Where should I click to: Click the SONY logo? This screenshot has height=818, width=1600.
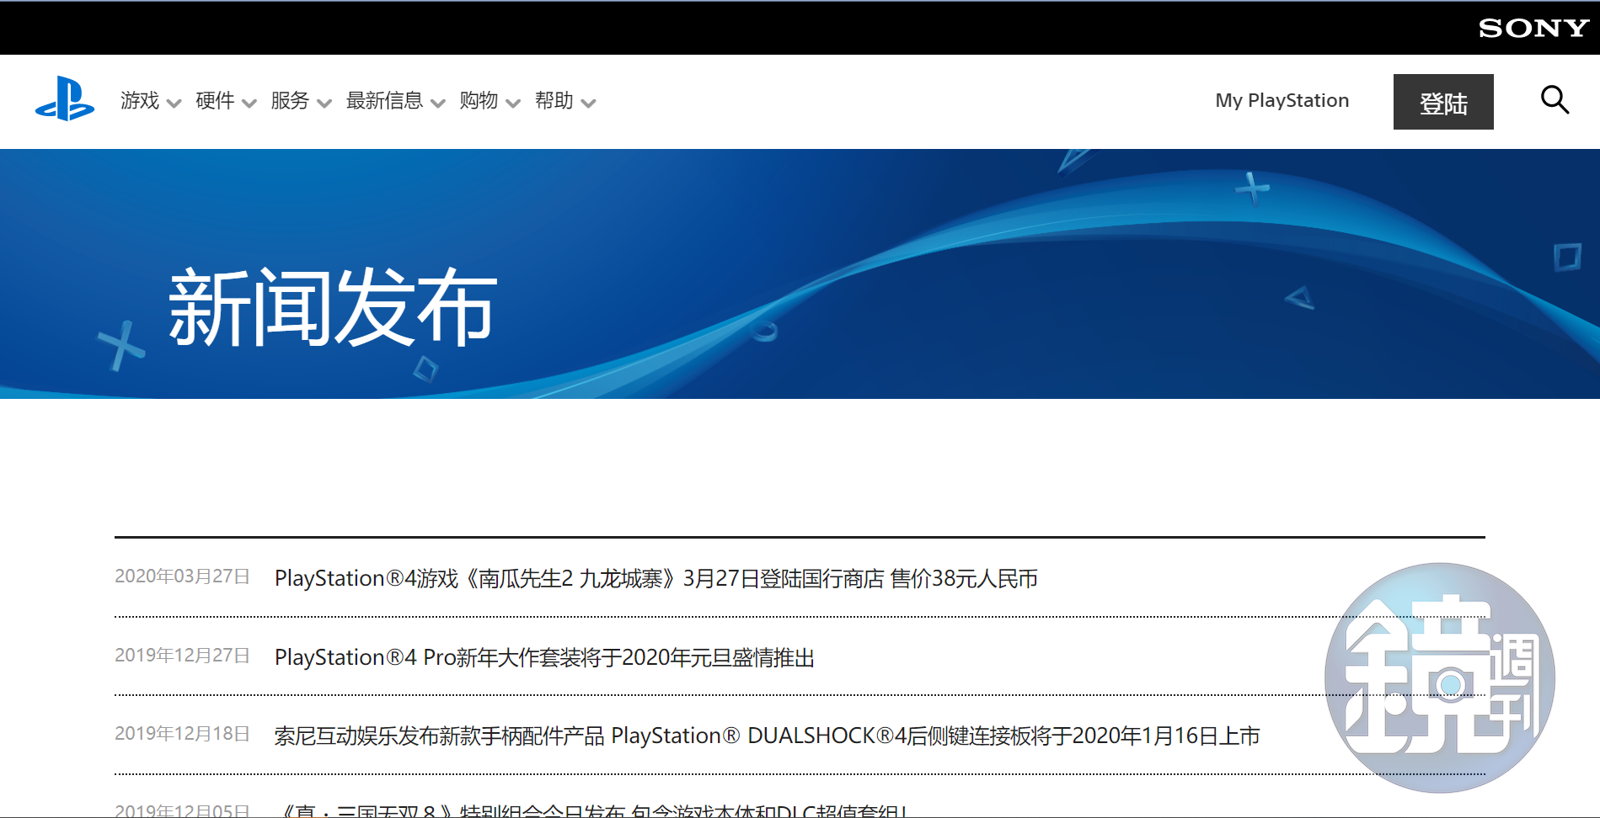pos(1533,28)
